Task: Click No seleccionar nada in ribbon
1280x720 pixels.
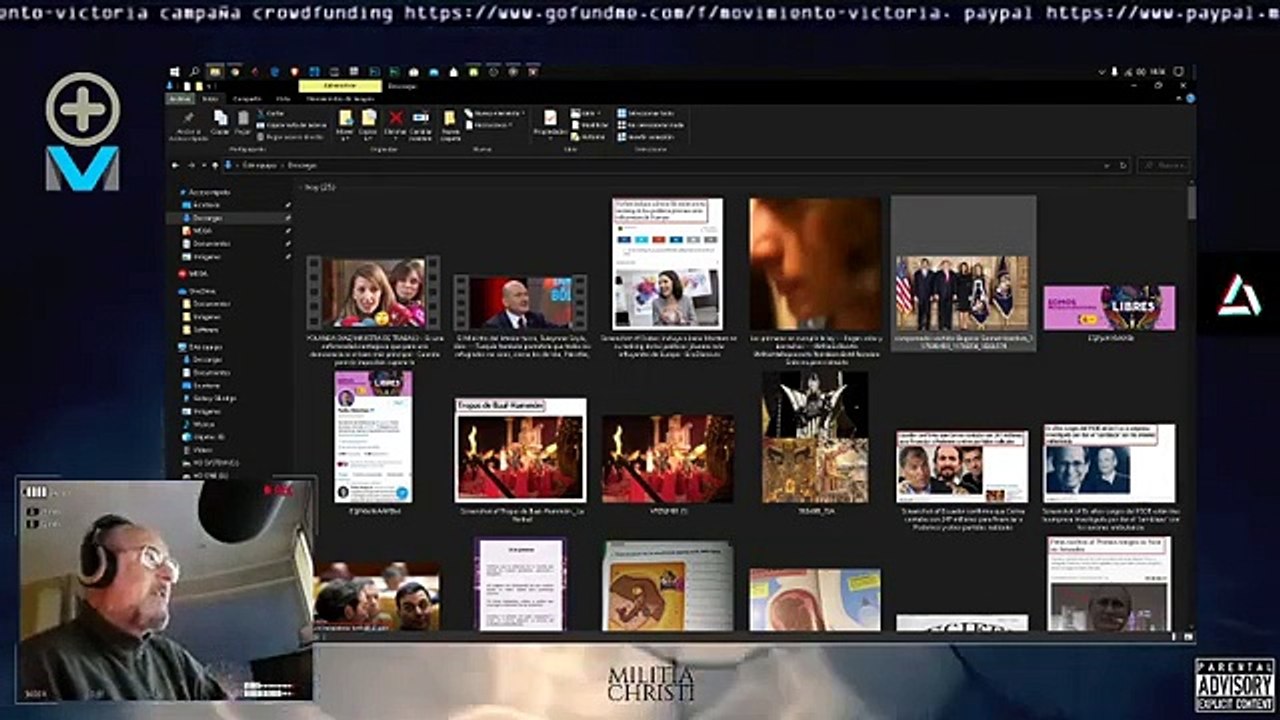Action: click(649, 125)
